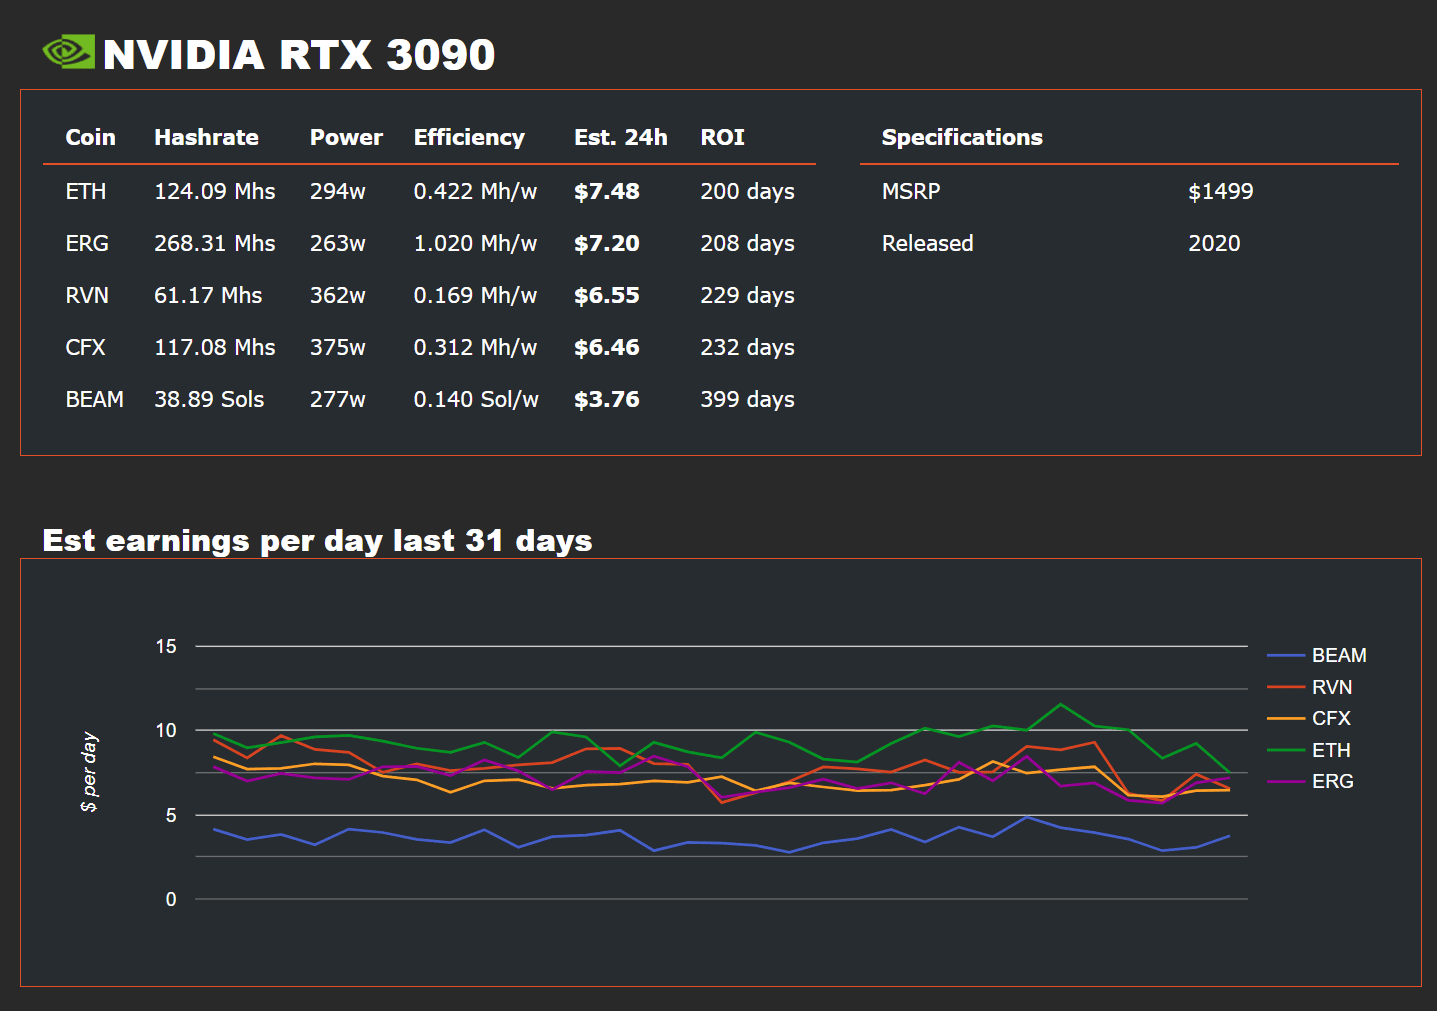The height and width of the screenshot is (1011, 1437).
Task: Click ETH power value 294w
Action: [338, 191]
